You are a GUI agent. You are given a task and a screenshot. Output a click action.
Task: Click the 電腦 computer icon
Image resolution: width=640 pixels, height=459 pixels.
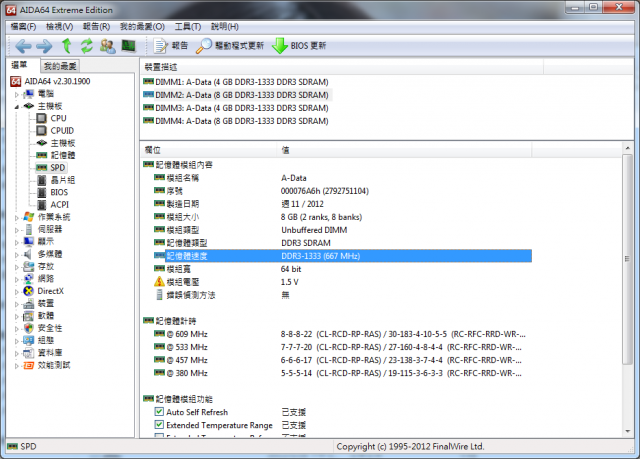tap(29, 94)
